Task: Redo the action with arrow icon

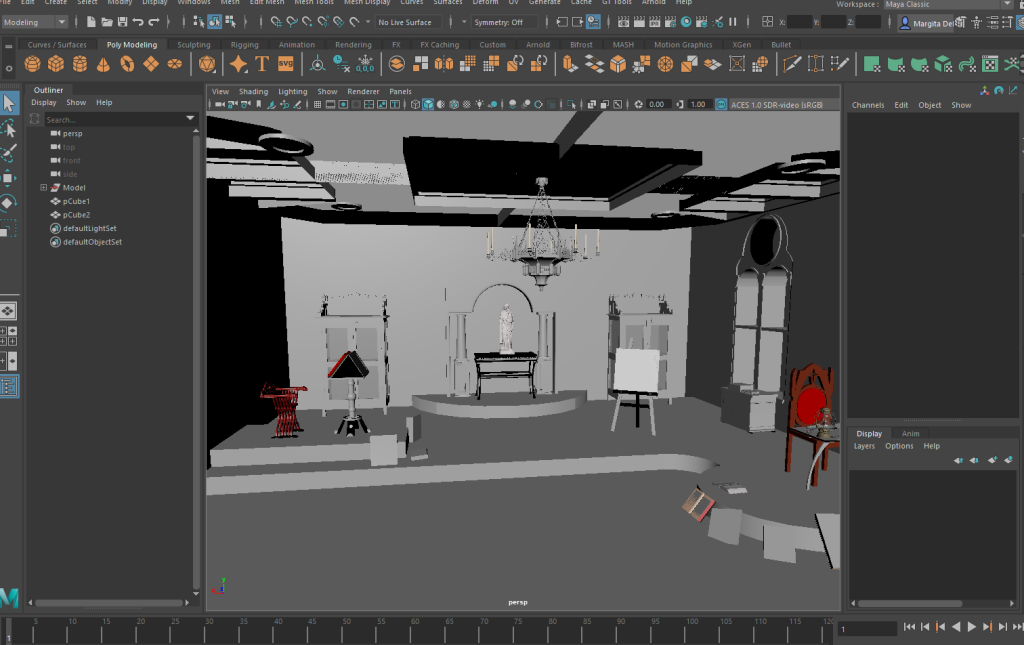Action: point(153,22)
